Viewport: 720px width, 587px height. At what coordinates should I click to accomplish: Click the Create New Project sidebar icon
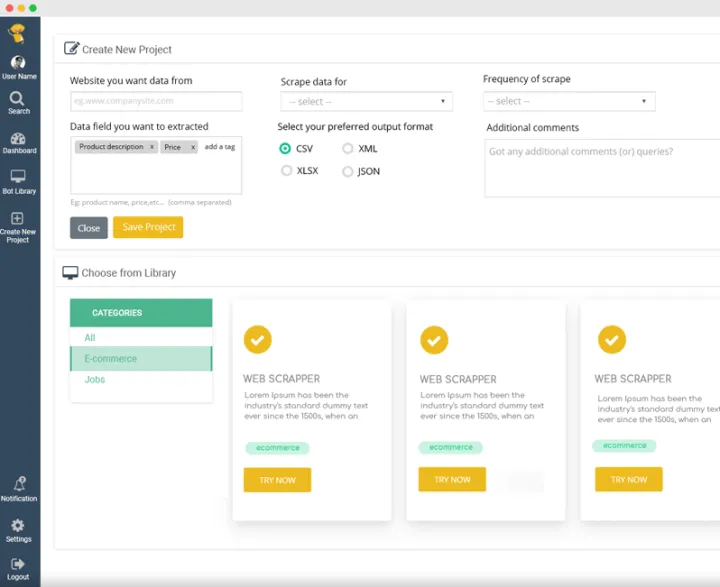coord(18,219)
